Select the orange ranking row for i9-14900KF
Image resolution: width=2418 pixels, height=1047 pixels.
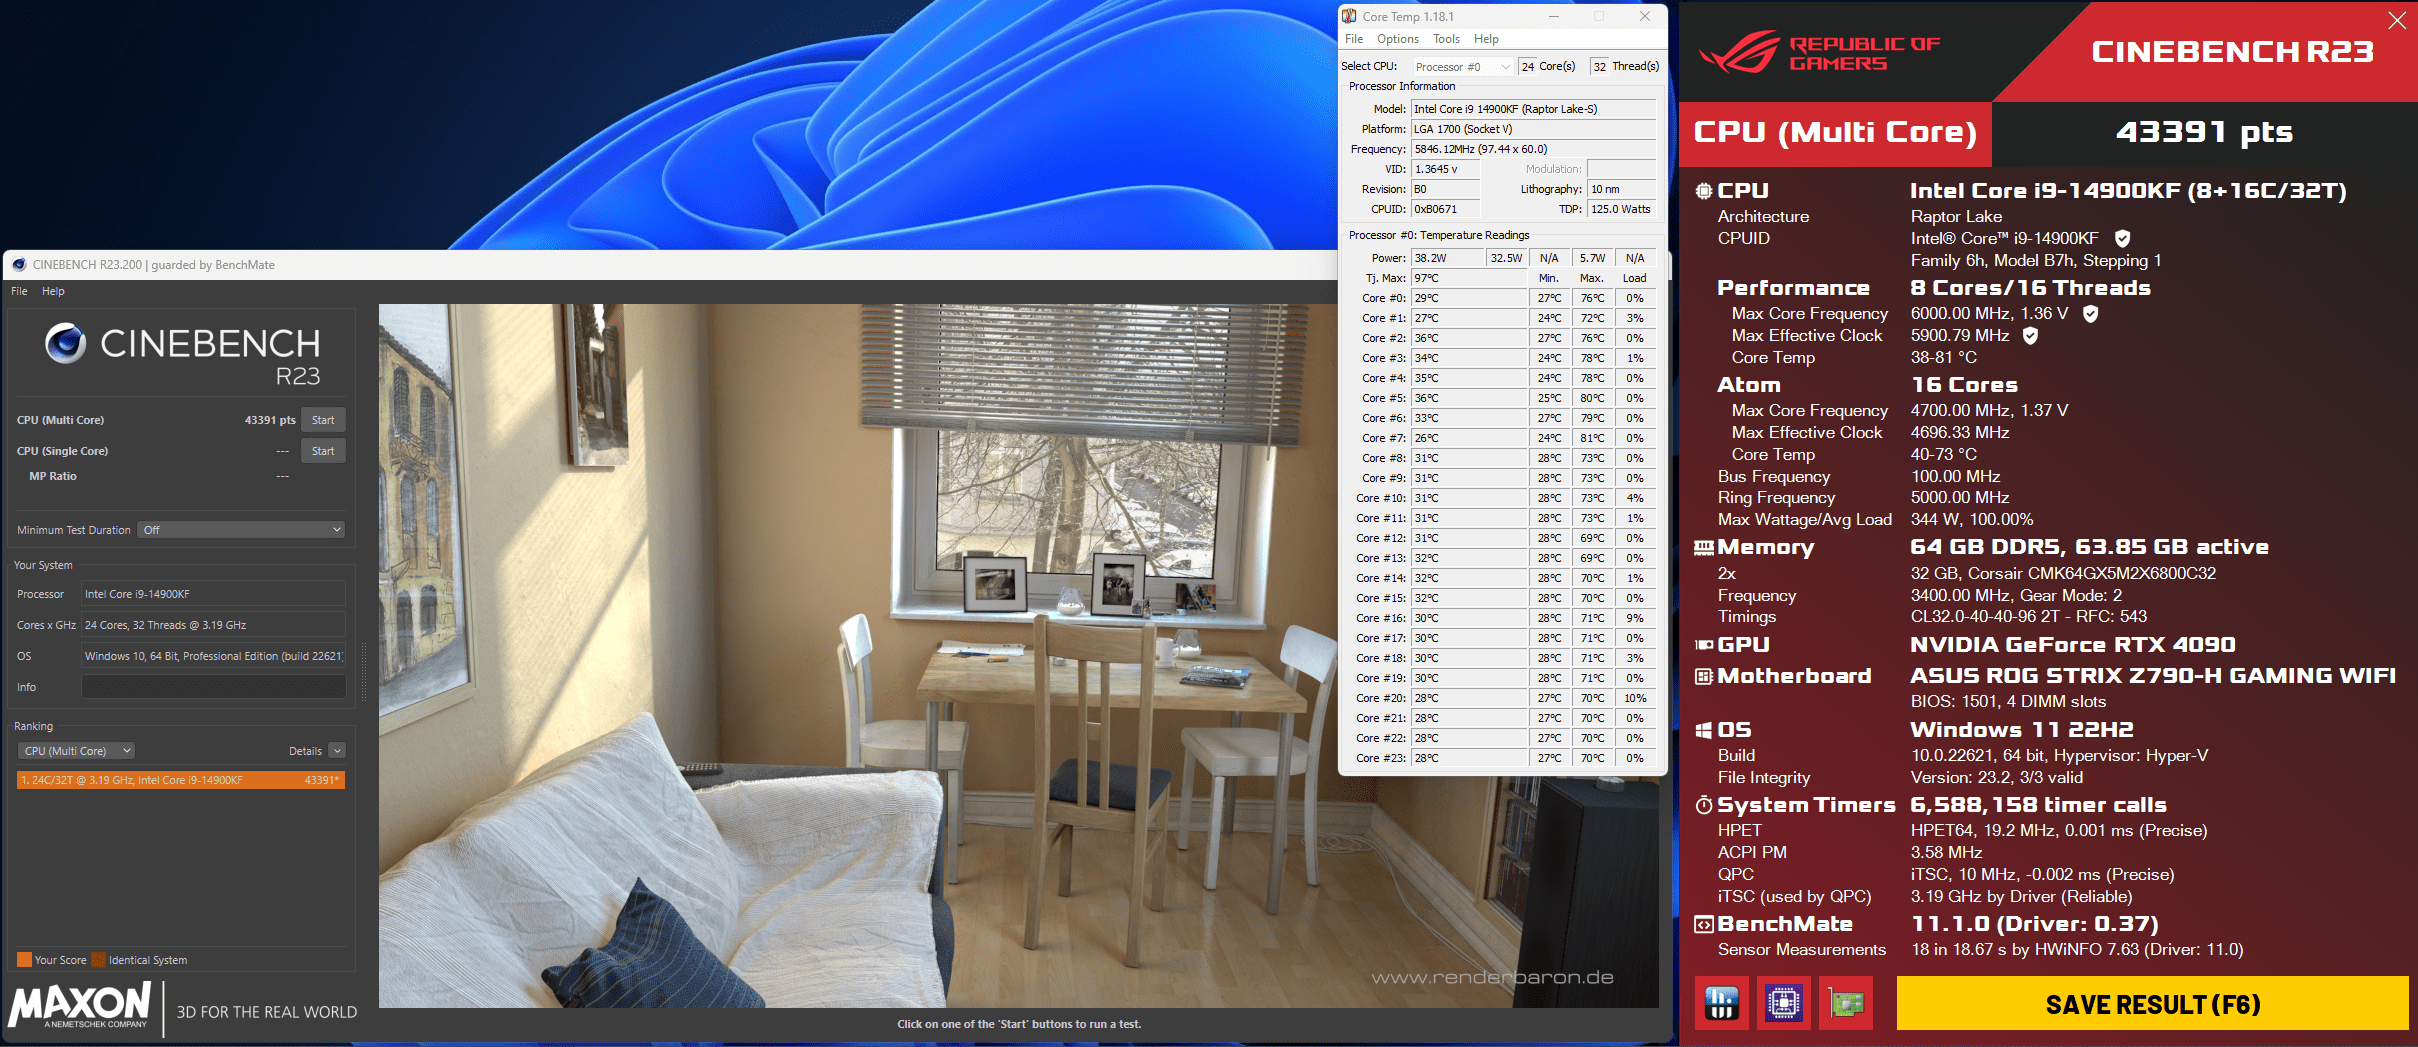(x=181, y=780)
